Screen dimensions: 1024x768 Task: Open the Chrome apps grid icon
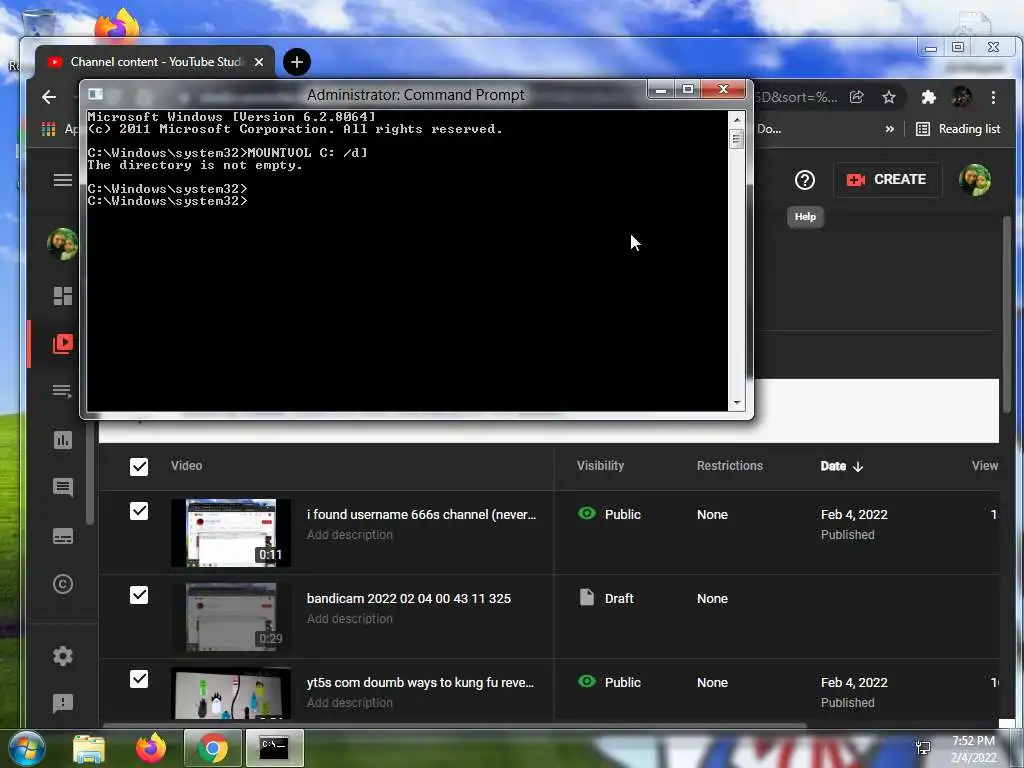click(x=48, y=129)
